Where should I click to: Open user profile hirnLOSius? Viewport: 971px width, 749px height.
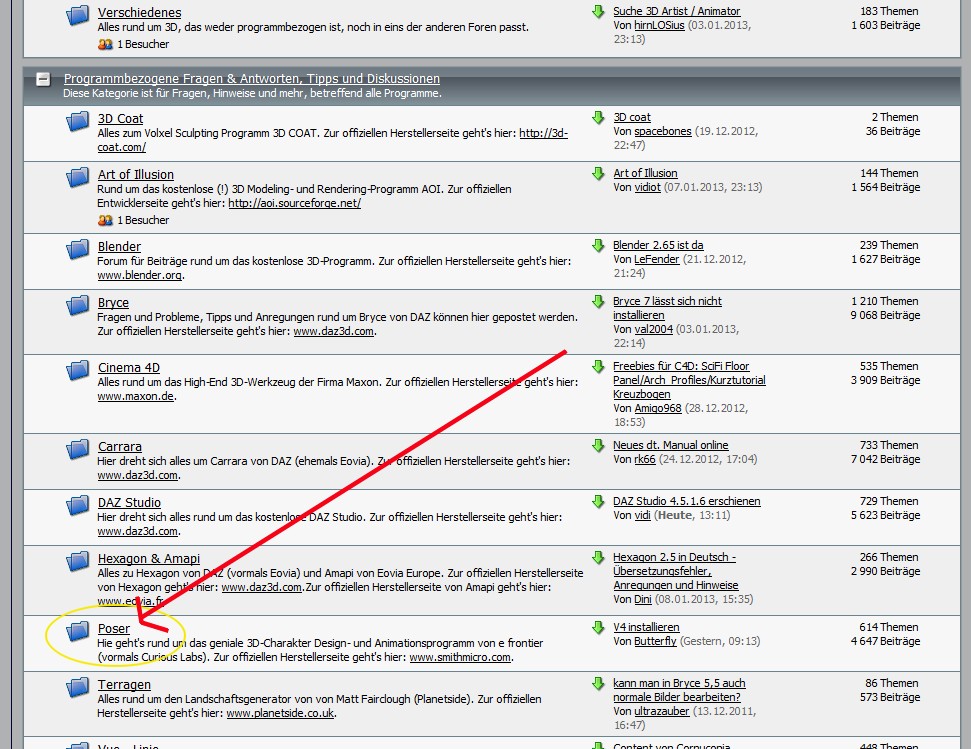pos(659,25)
